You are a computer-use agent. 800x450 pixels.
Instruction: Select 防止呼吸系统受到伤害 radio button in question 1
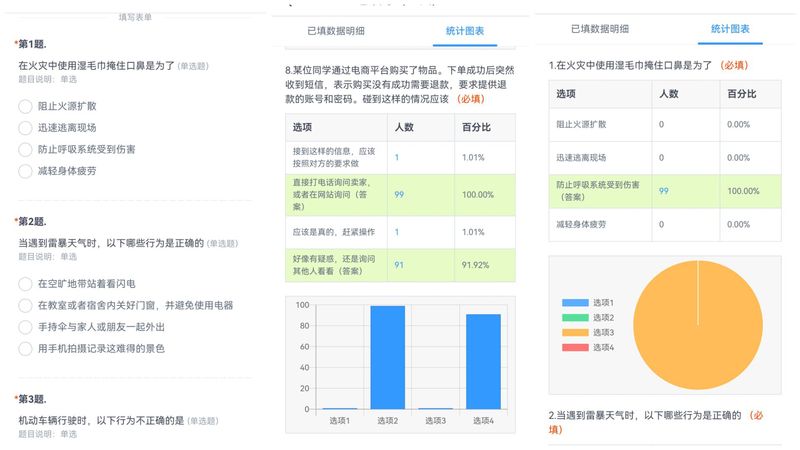pos(25,149)
